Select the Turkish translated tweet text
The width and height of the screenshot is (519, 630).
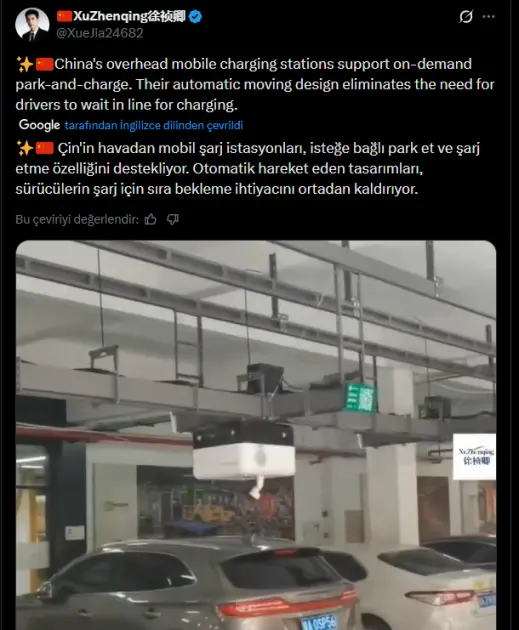coord(248,168)
